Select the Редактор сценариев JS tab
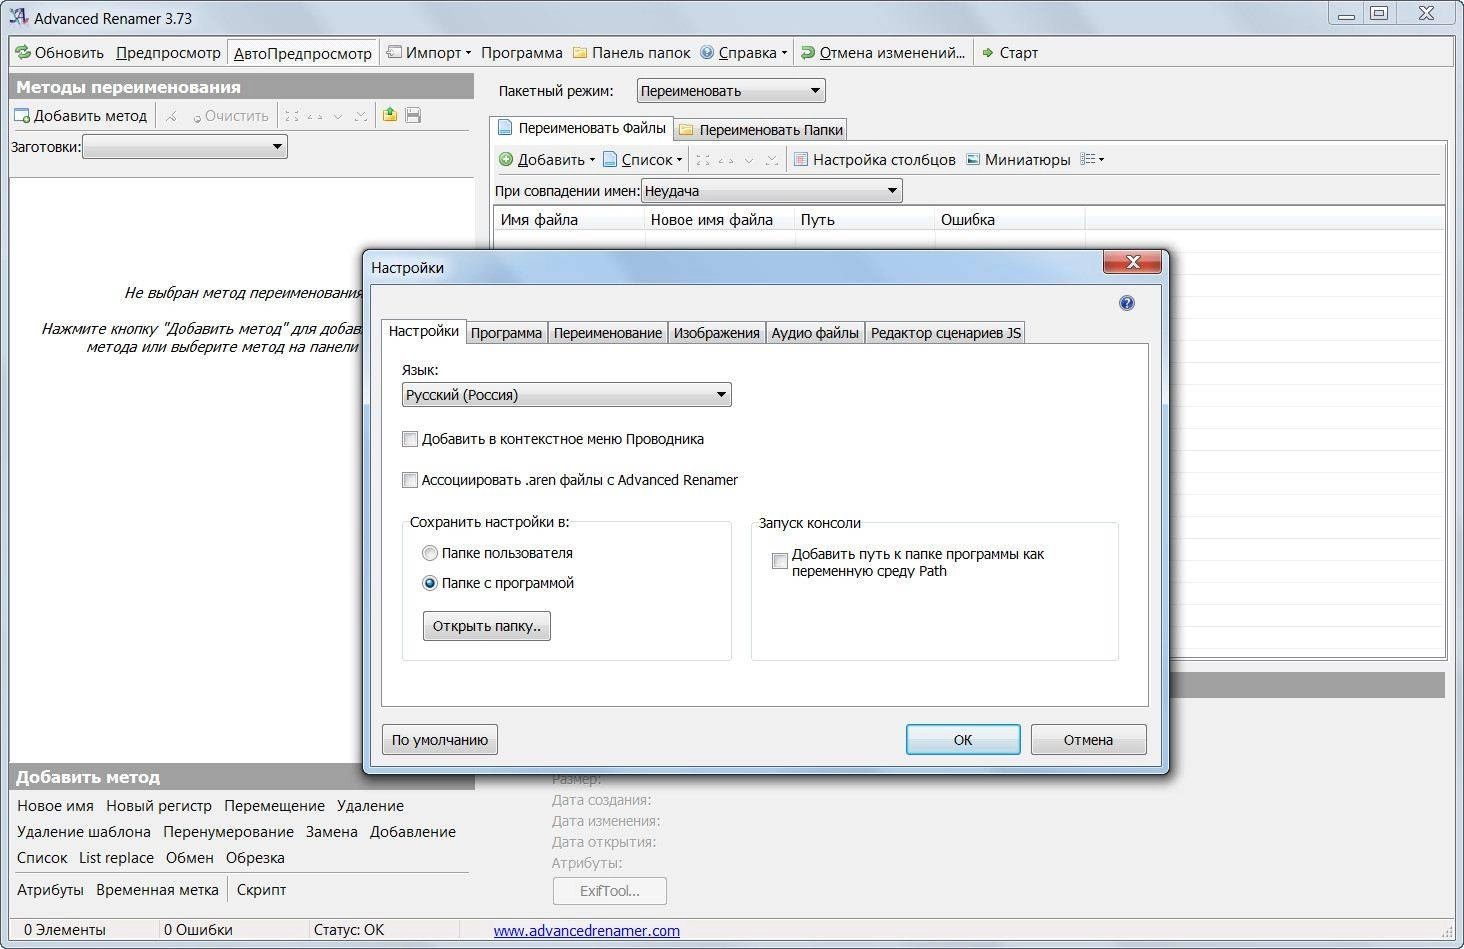The image size is (1464, 949). click(x=946, y=333)
